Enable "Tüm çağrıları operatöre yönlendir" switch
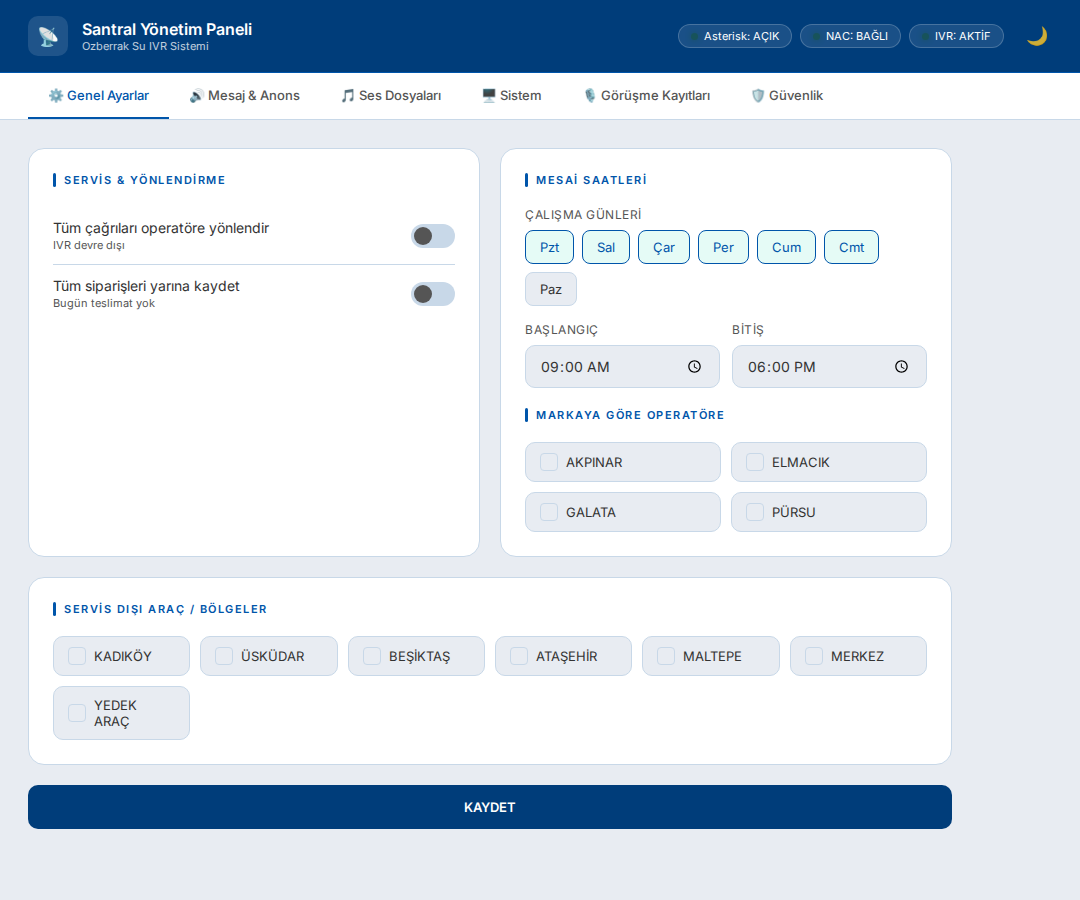Viewport: 1080px width, 900px height. point(433,236)
